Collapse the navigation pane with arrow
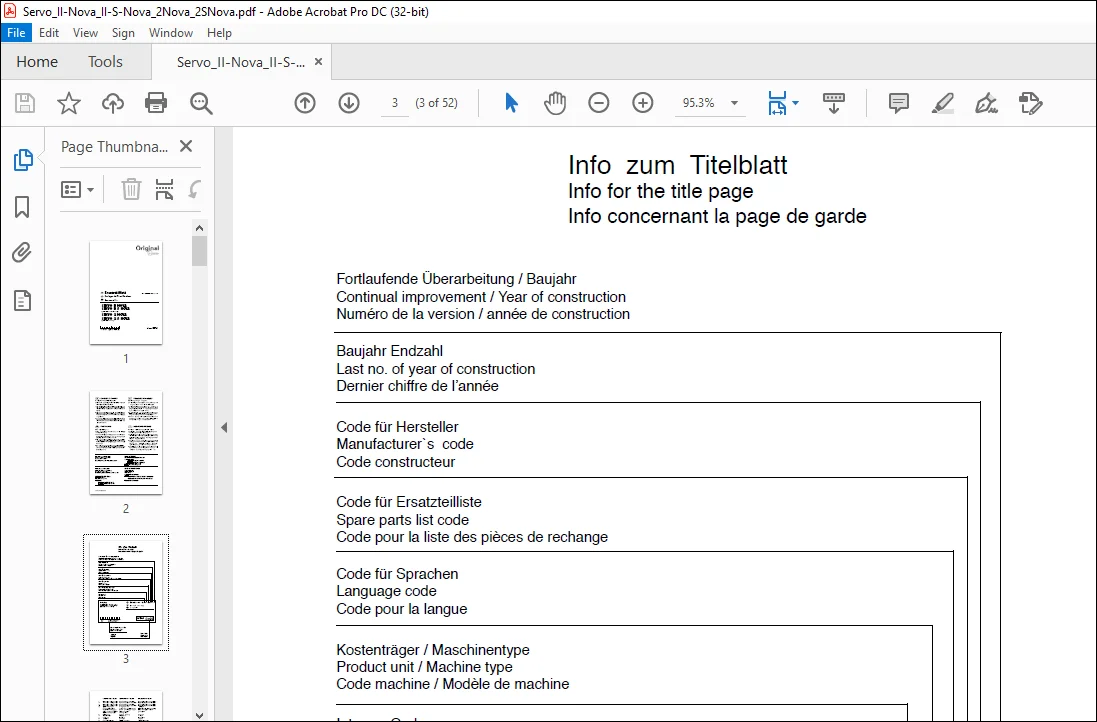Screen dimensions: 1097x722 [x=224, y=427]
